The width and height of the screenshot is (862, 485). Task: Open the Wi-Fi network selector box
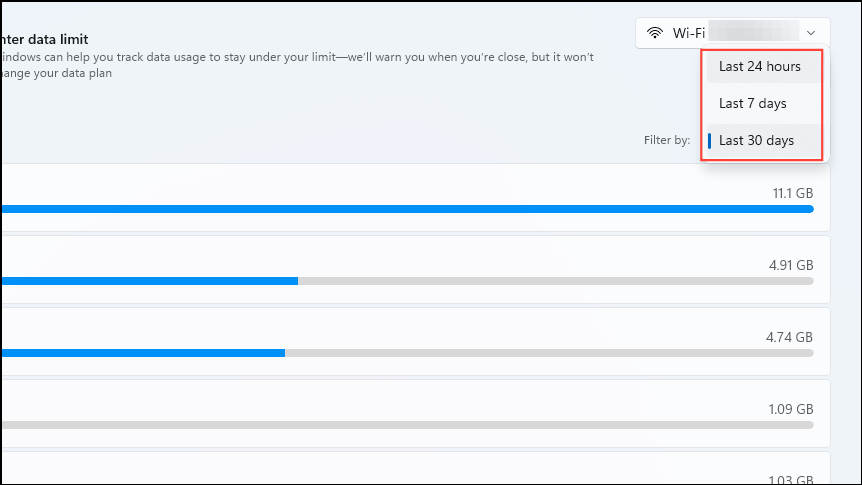tap(732, 33)
